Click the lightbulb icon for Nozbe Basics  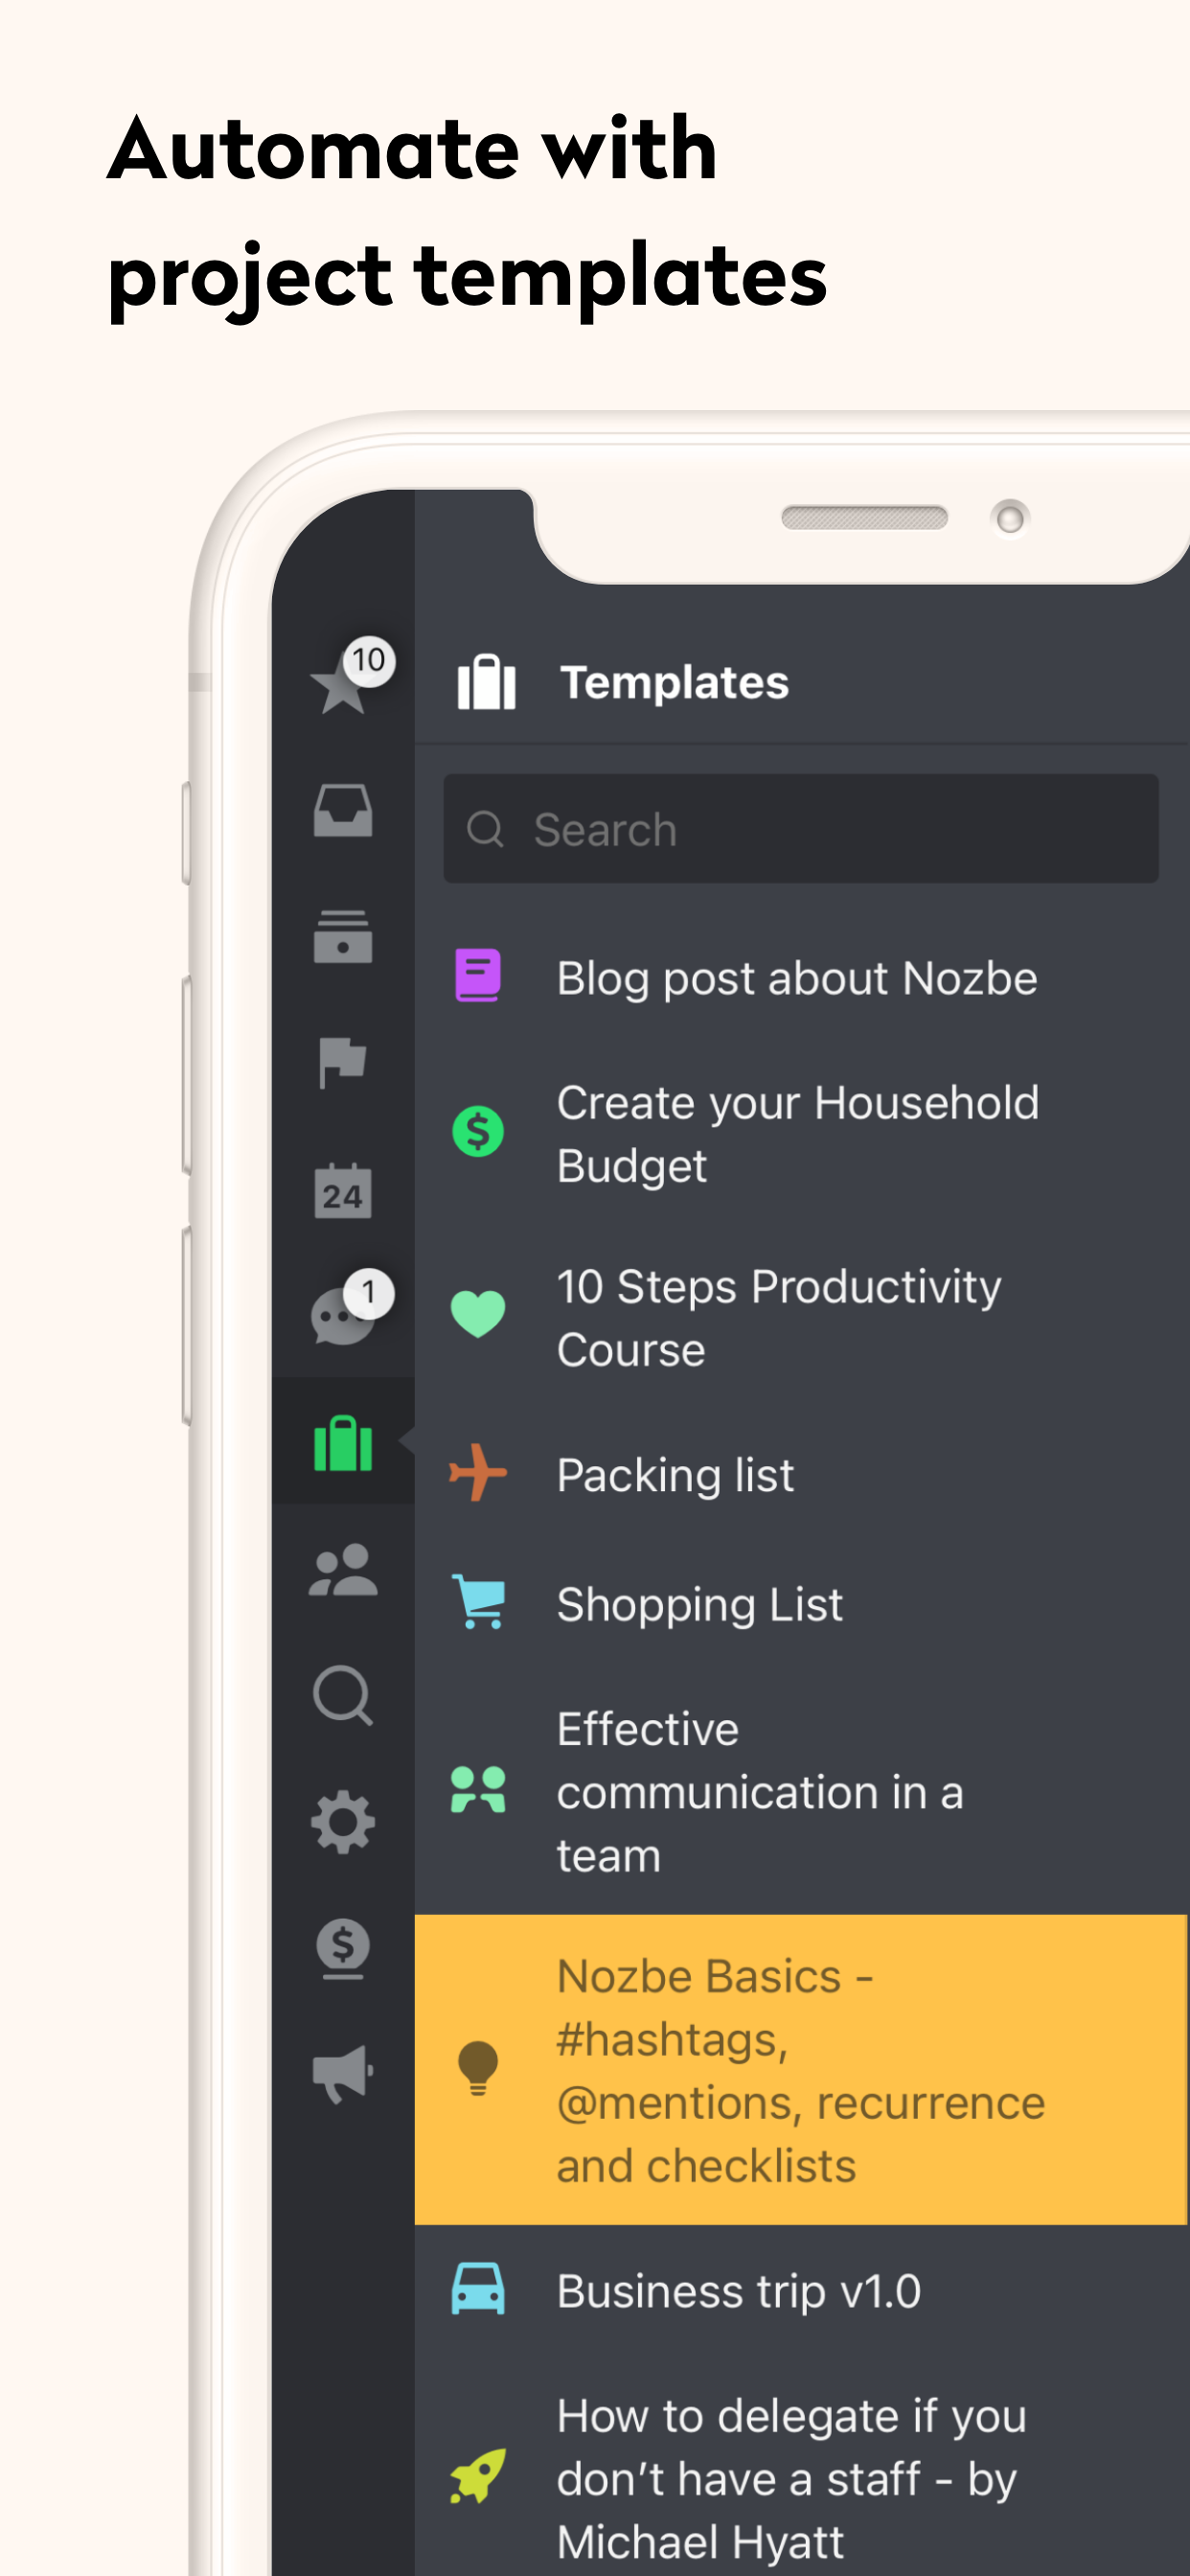coord(478,2068)
